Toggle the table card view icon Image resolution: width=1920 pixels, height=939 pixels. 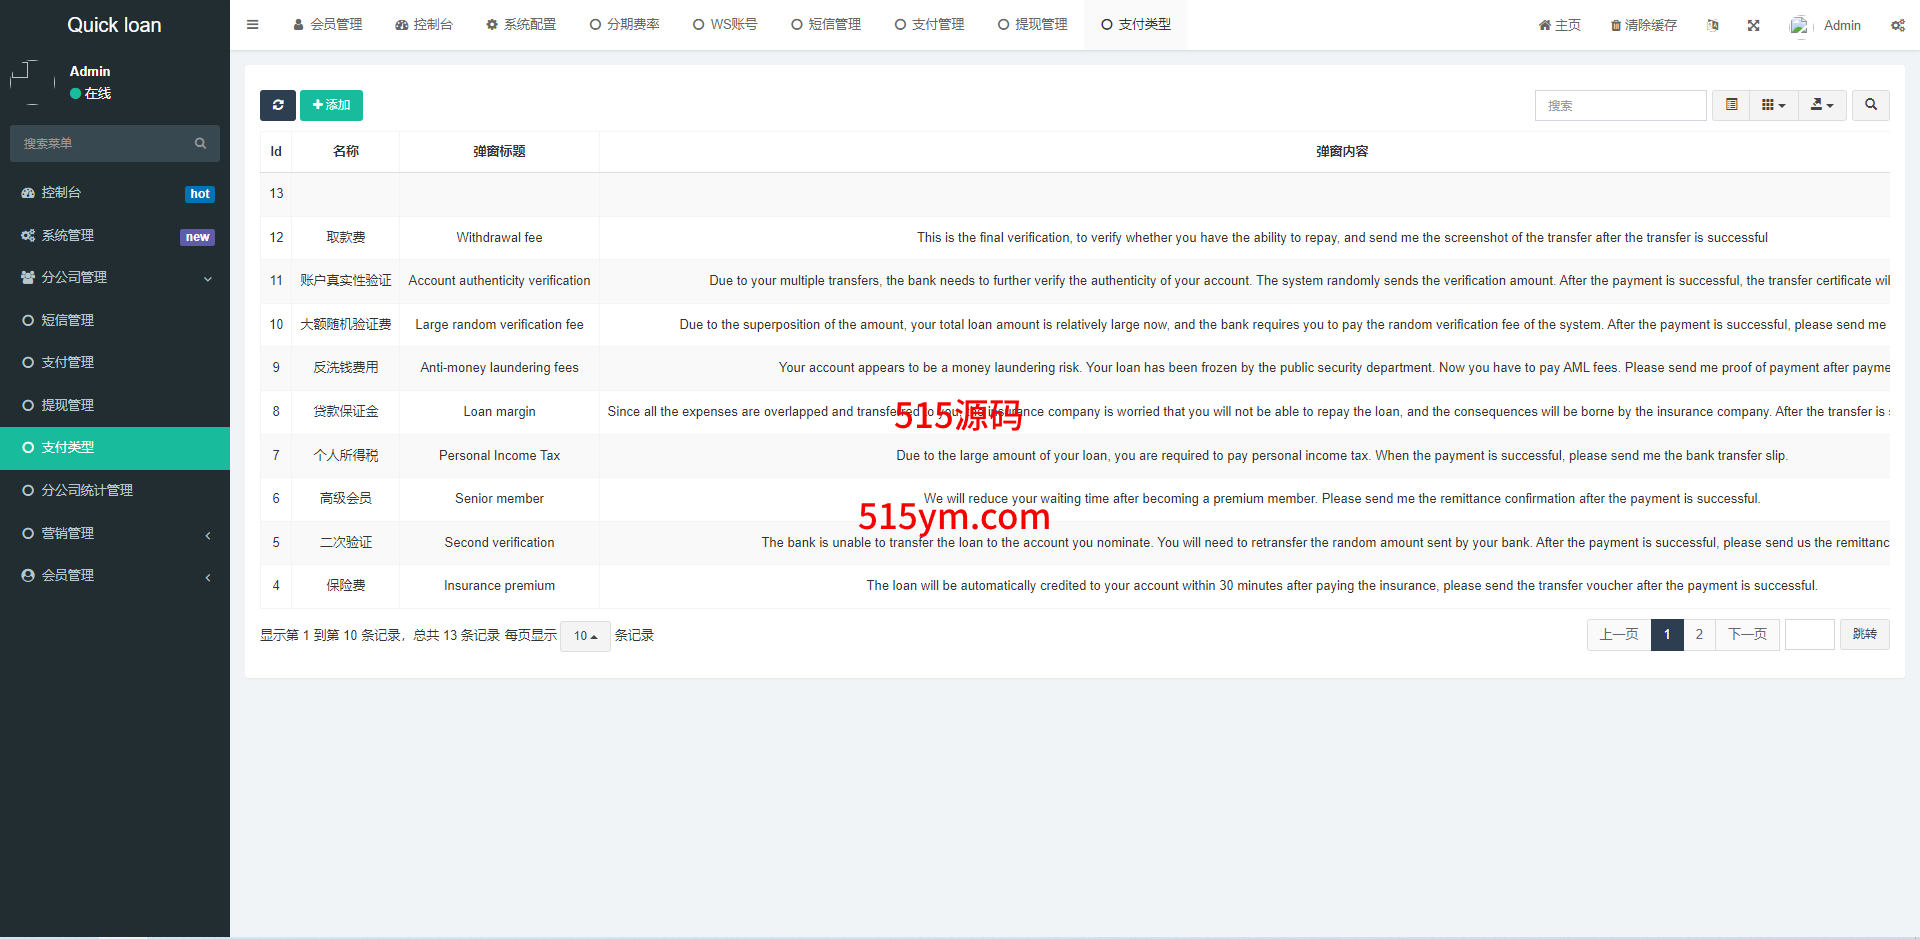coord(1731,105)
